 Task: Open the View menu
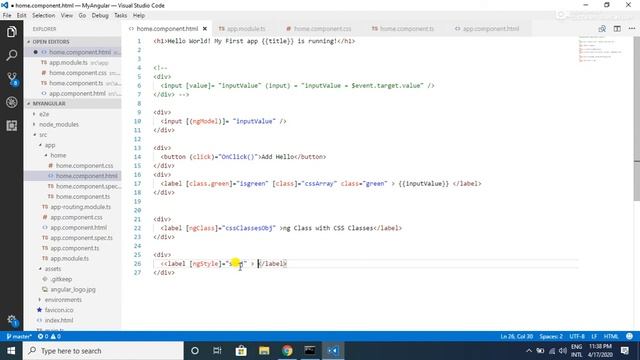(67, 15)
